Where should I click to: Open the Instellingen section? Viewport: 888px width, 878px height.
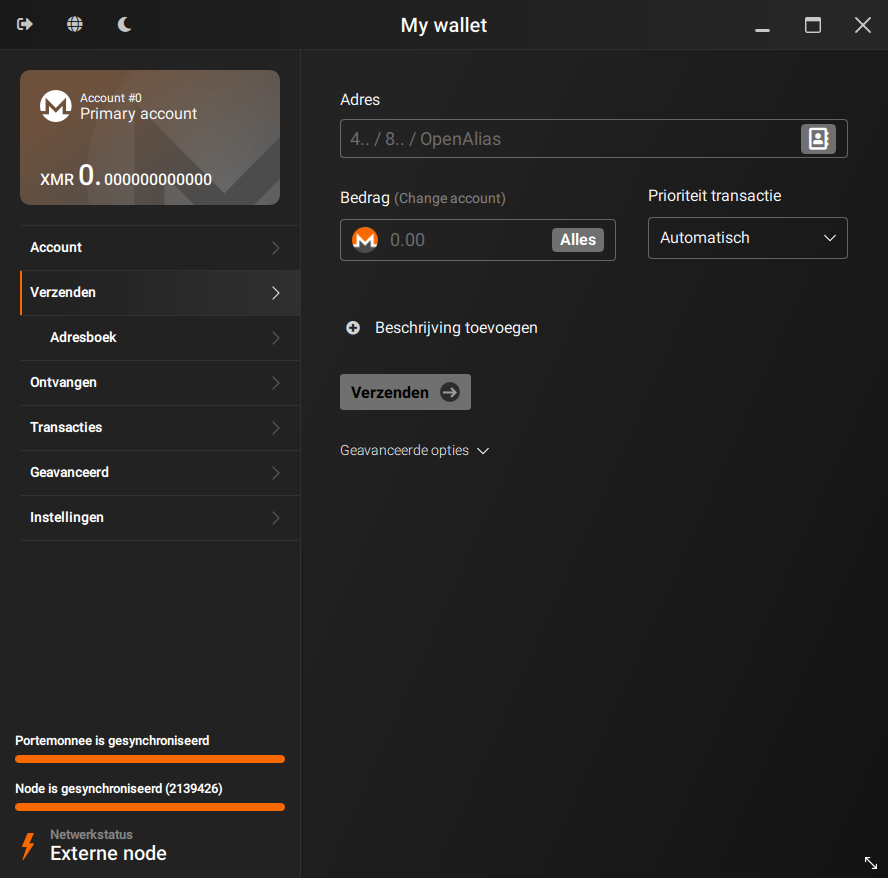150,517
